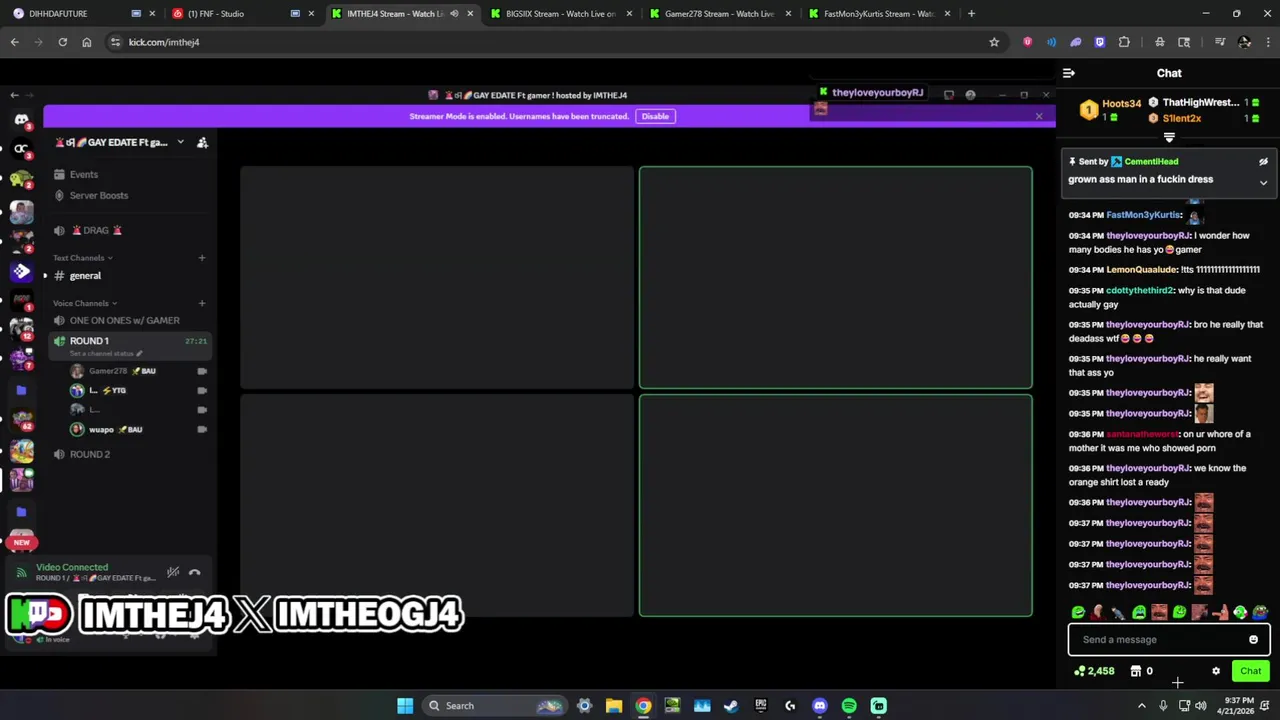The width and height of the screenshot is (1280, 720).
Task: Hide the pinned chat message
Action: pyautogui.click(x=1263, y=161)
